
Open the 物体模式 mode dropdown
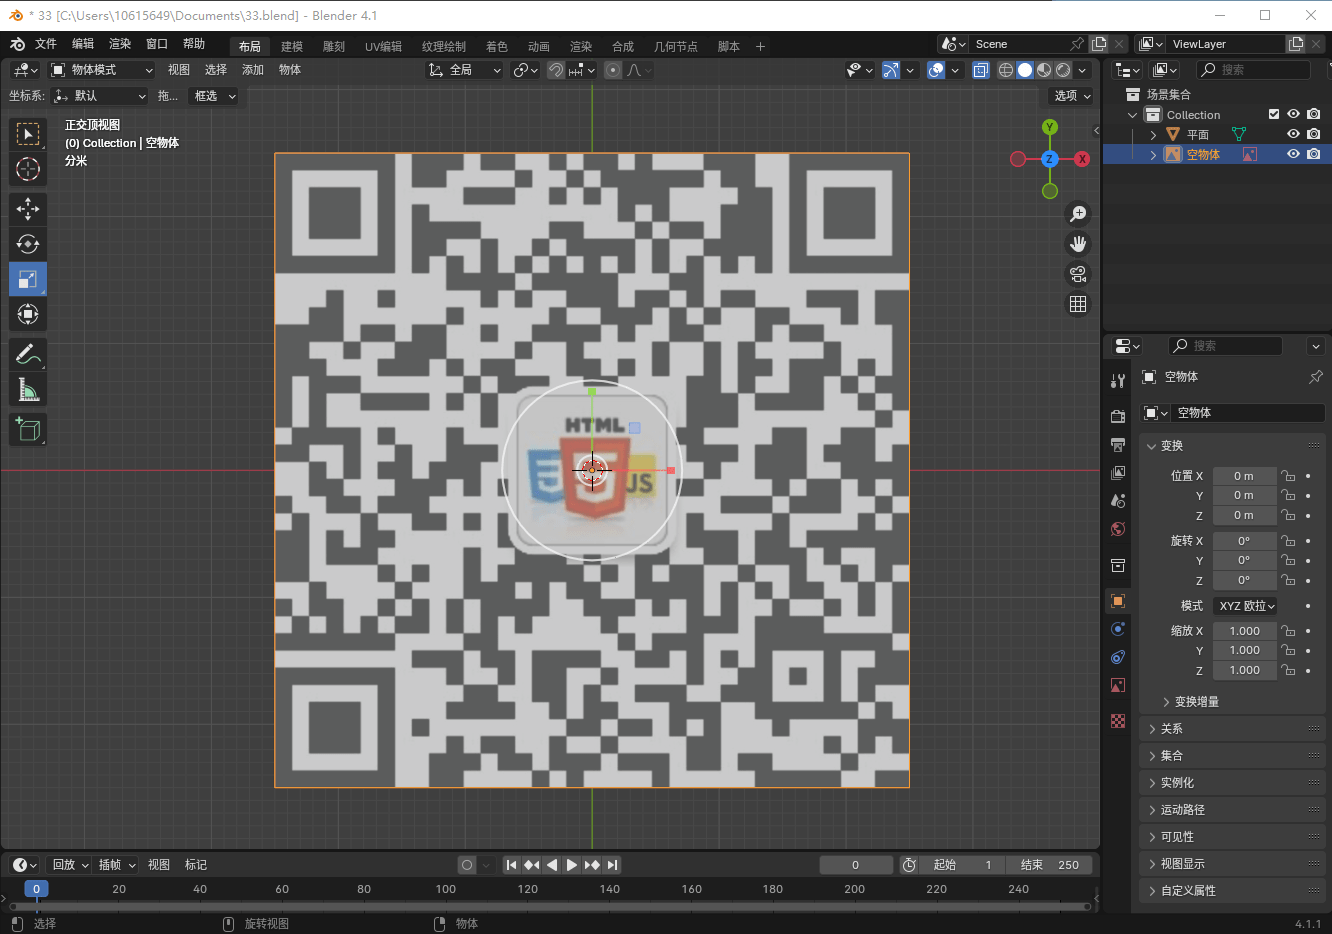click(102, 70)
